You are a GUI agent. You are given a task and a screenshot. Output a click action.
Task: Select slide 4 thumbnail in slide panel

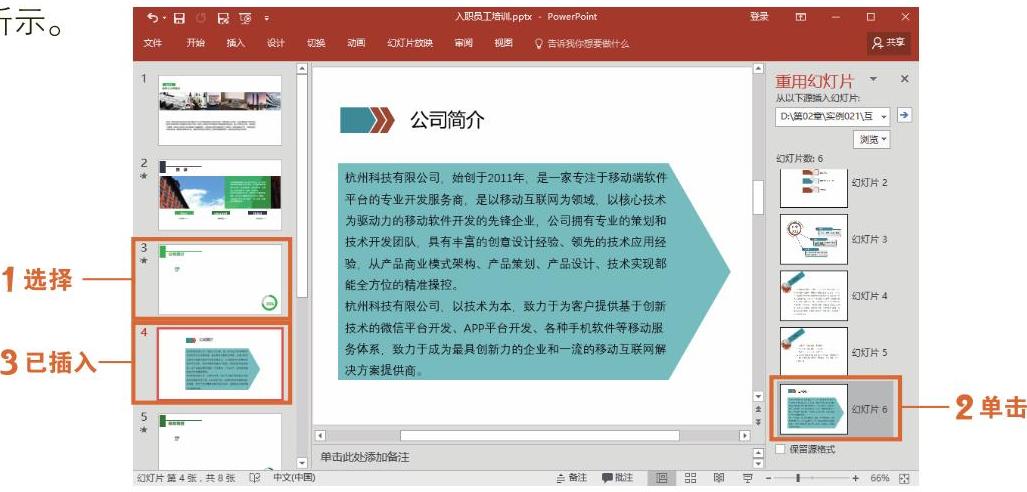click(220, 364)
